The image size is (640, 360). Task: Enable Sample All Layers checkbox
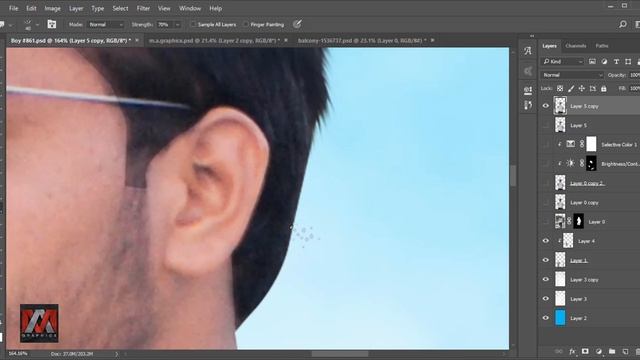click(193, 24)
